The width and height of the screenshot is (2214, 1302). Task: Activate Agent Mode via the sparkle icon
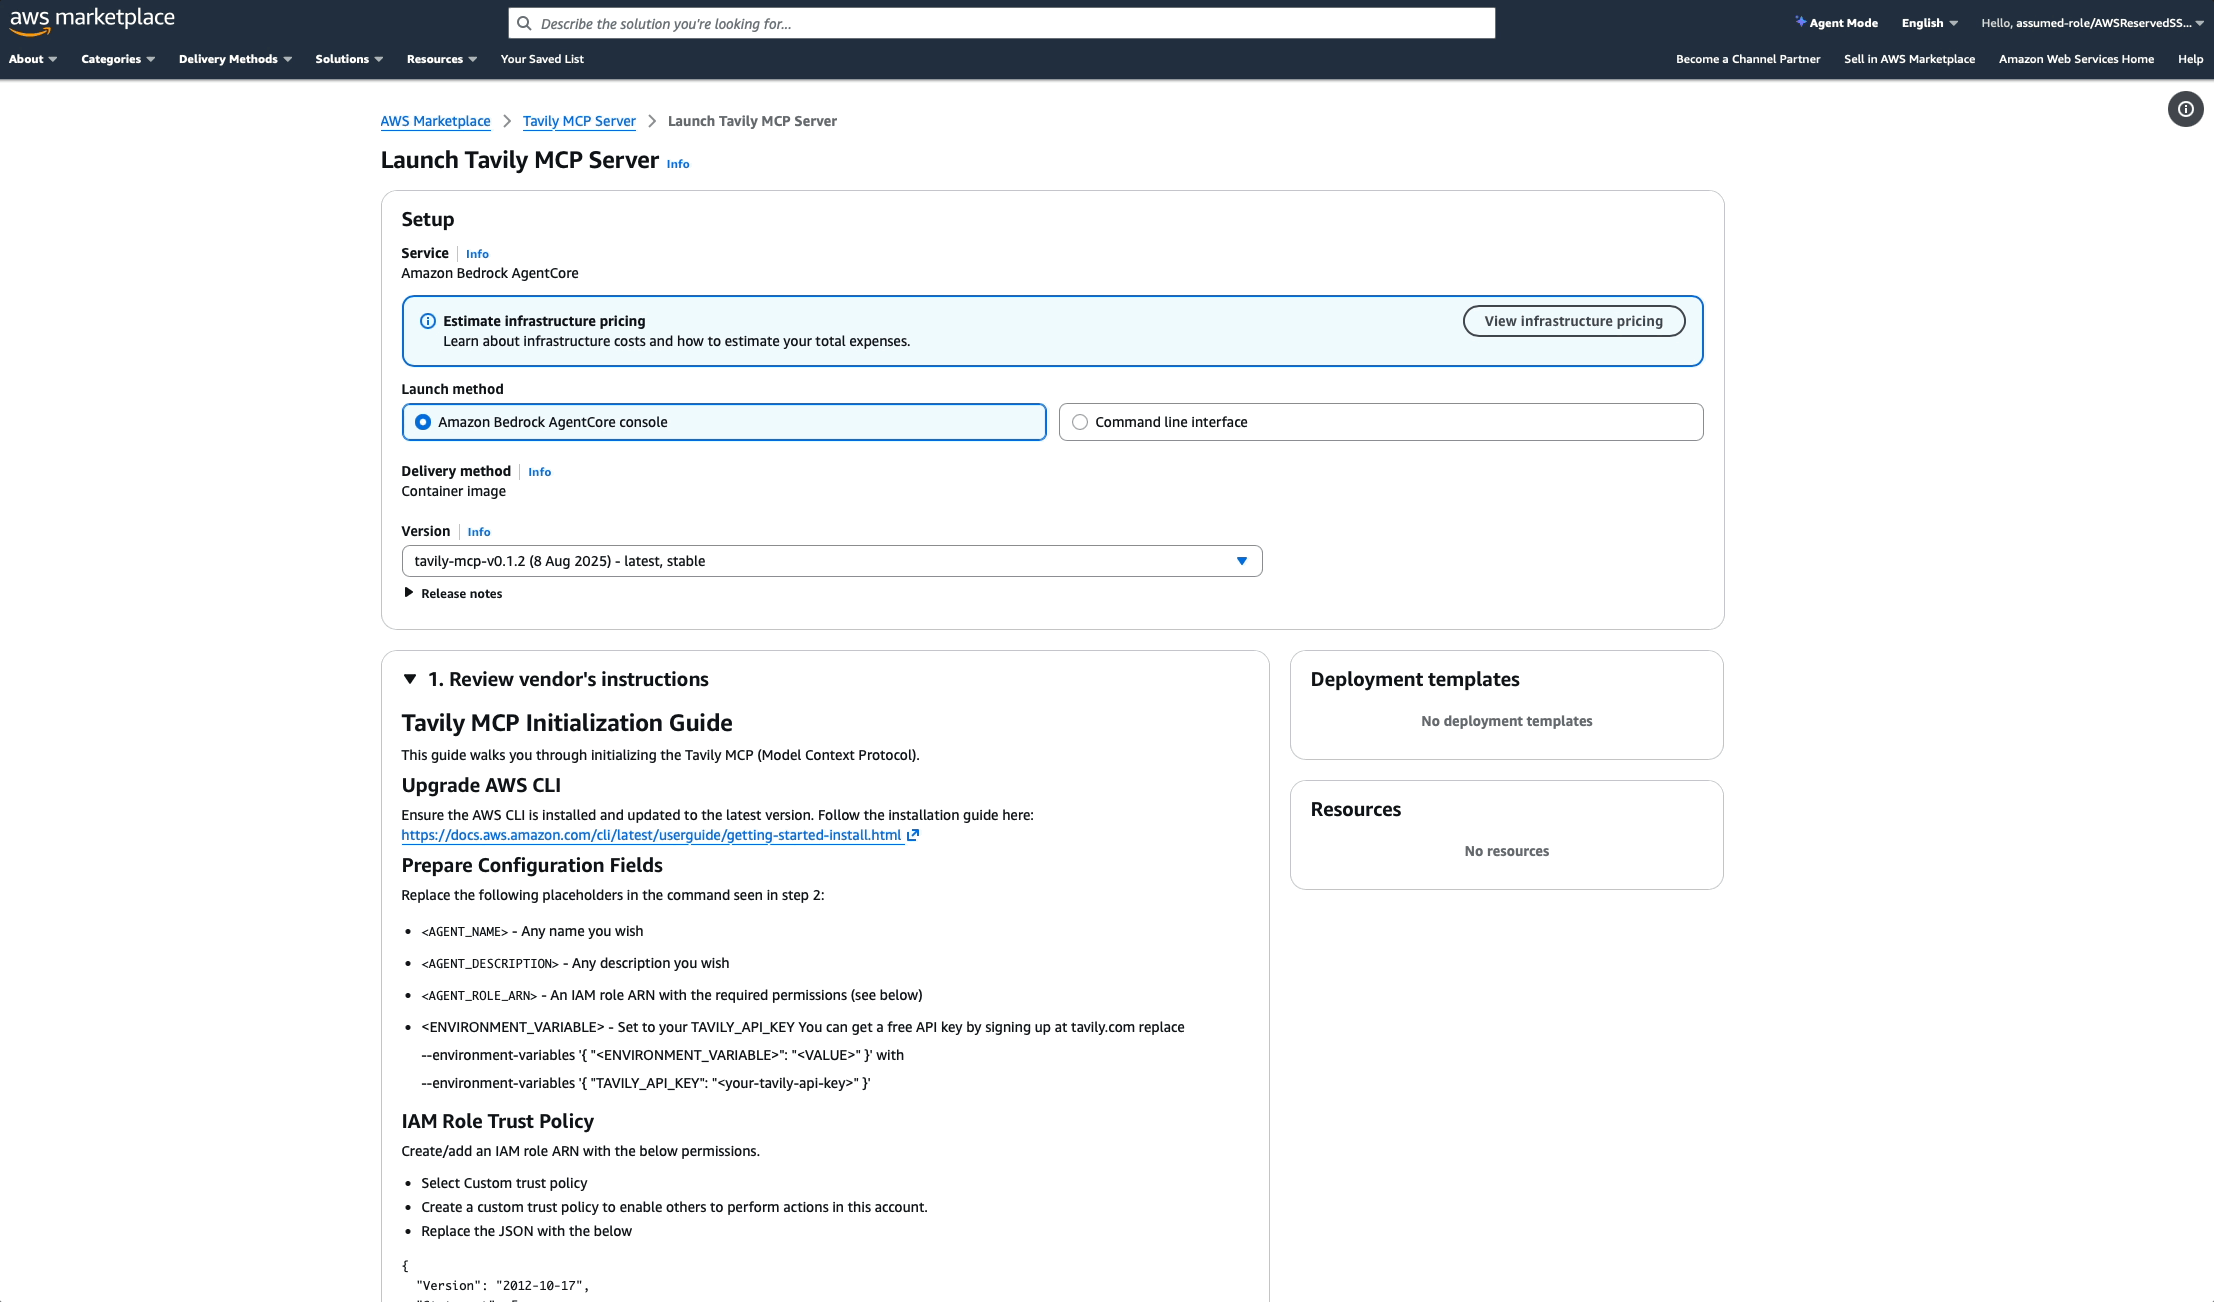(1800, 22)
